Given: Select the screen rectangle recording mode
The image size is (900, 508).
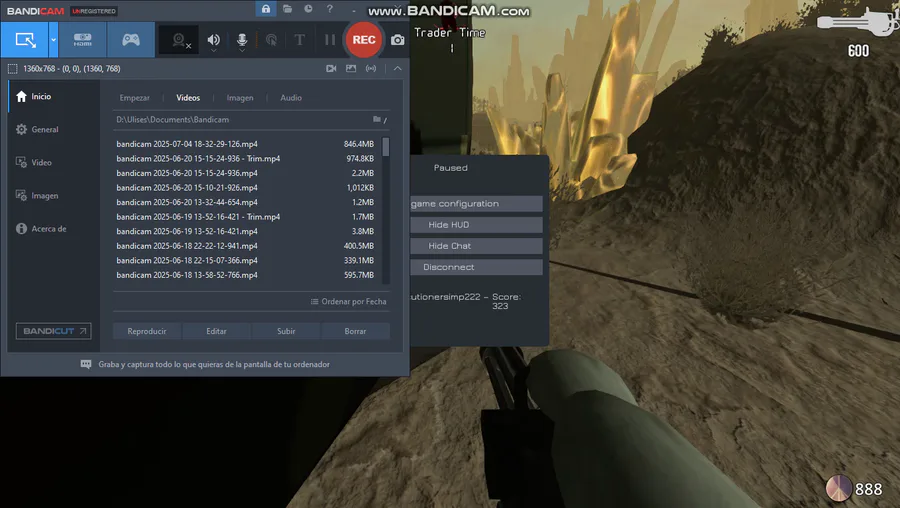Looking at the screenshot, I should pos(25,40).
